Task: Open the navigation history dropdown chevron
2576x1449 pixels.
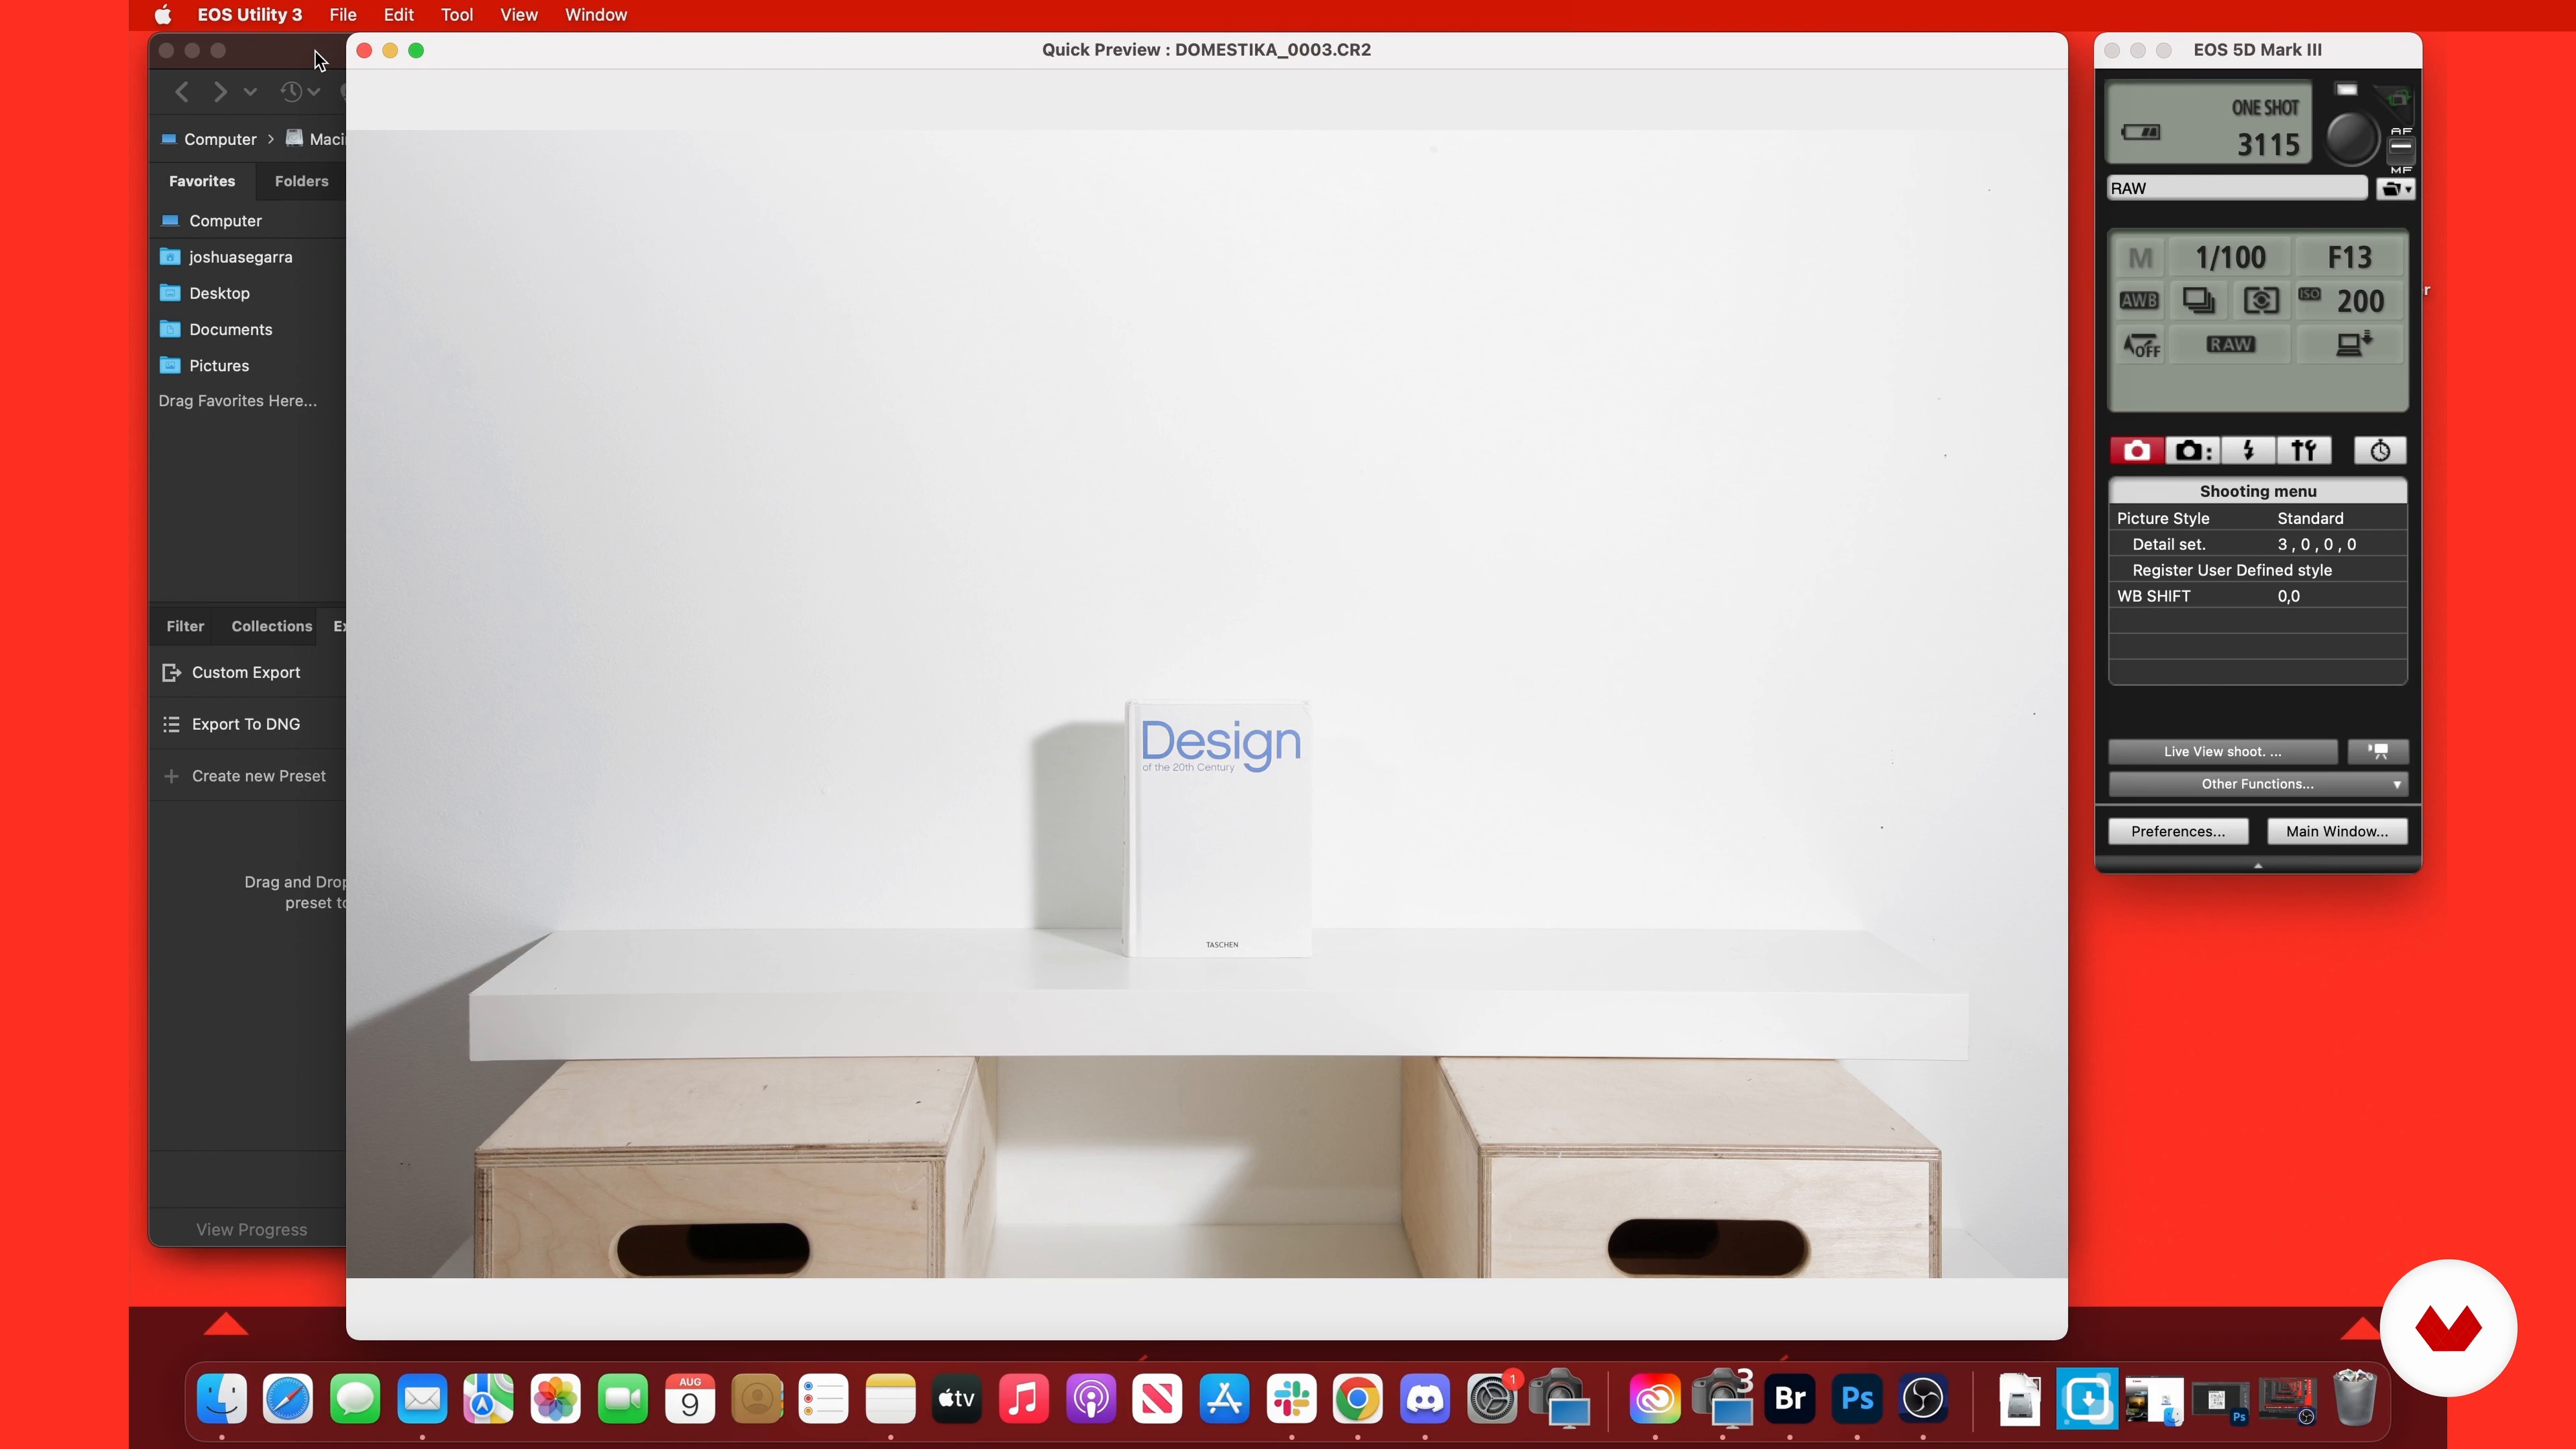Action: pyautogui.click(x=250, y=92)
